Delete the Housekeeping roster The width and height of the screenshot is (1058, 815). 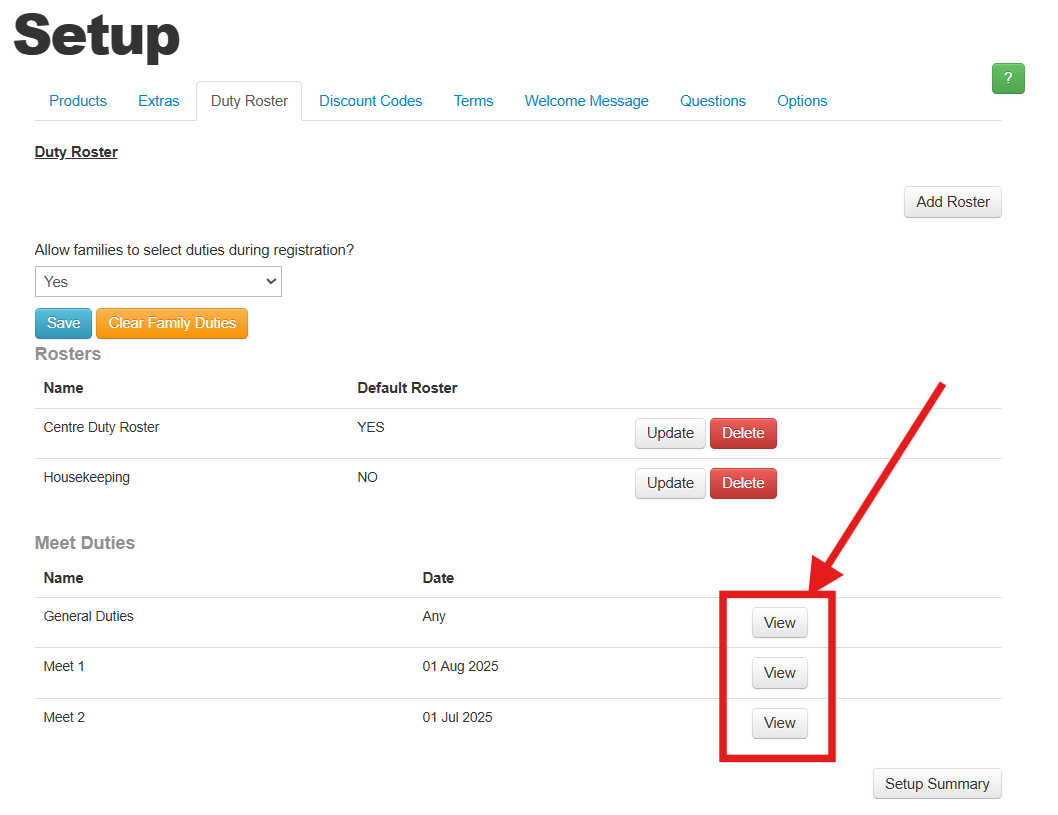click(x=743, y=483)
